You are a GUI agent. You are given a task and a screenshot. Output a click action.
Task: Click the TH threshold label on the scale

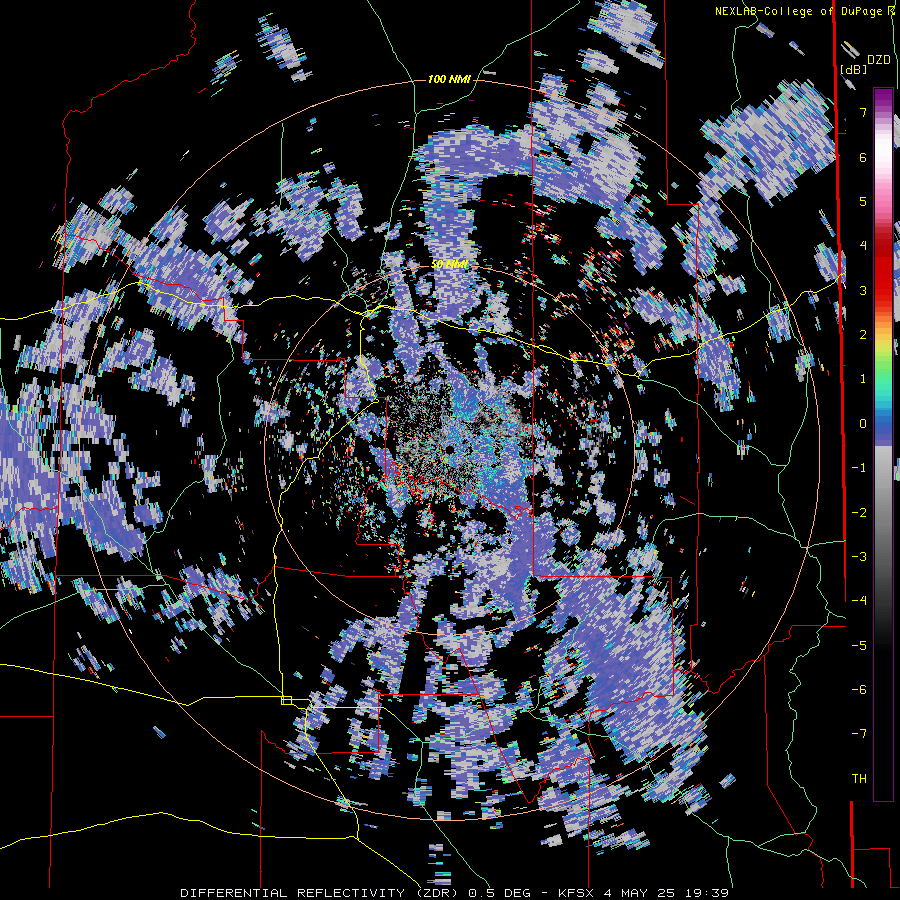coord(859,779)
